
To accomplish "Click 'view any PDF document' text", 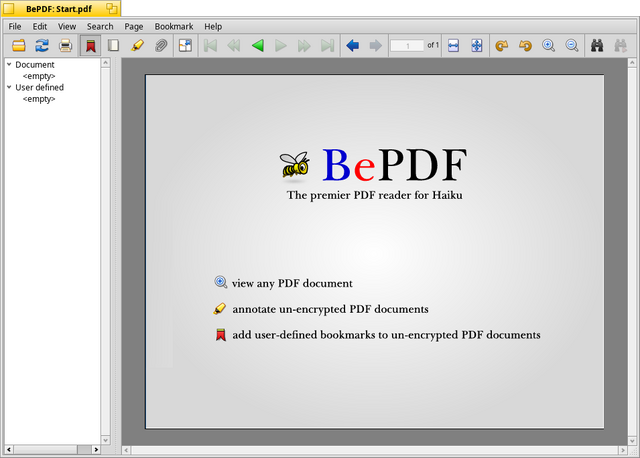I will point(292,283).
